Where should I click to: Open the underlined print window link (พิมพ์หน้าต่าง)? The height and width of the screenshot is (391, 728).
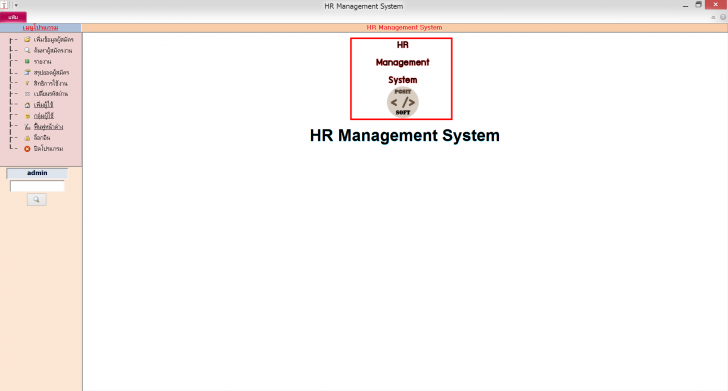[48, 127]
